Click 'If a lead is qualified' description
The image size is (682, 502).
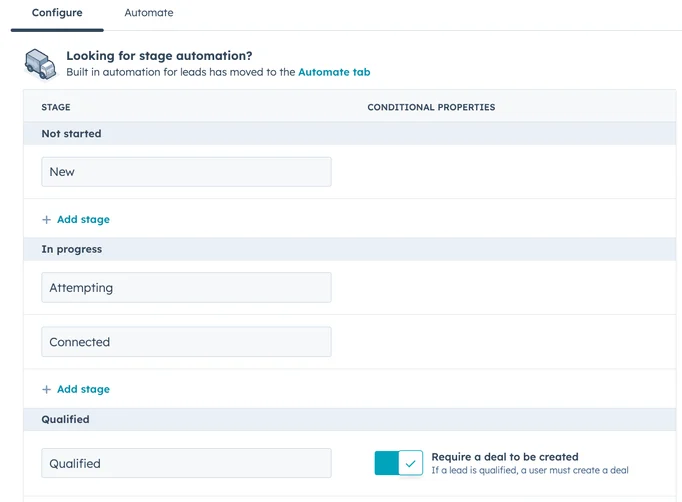point(530,470)
